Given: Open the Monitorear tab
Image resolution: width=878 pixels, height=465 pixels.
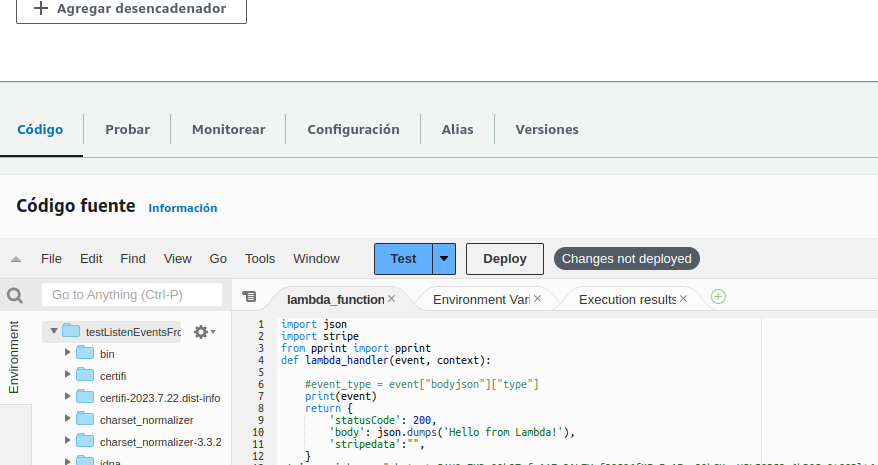Looking at the screenshot, I should click(228, 129).
